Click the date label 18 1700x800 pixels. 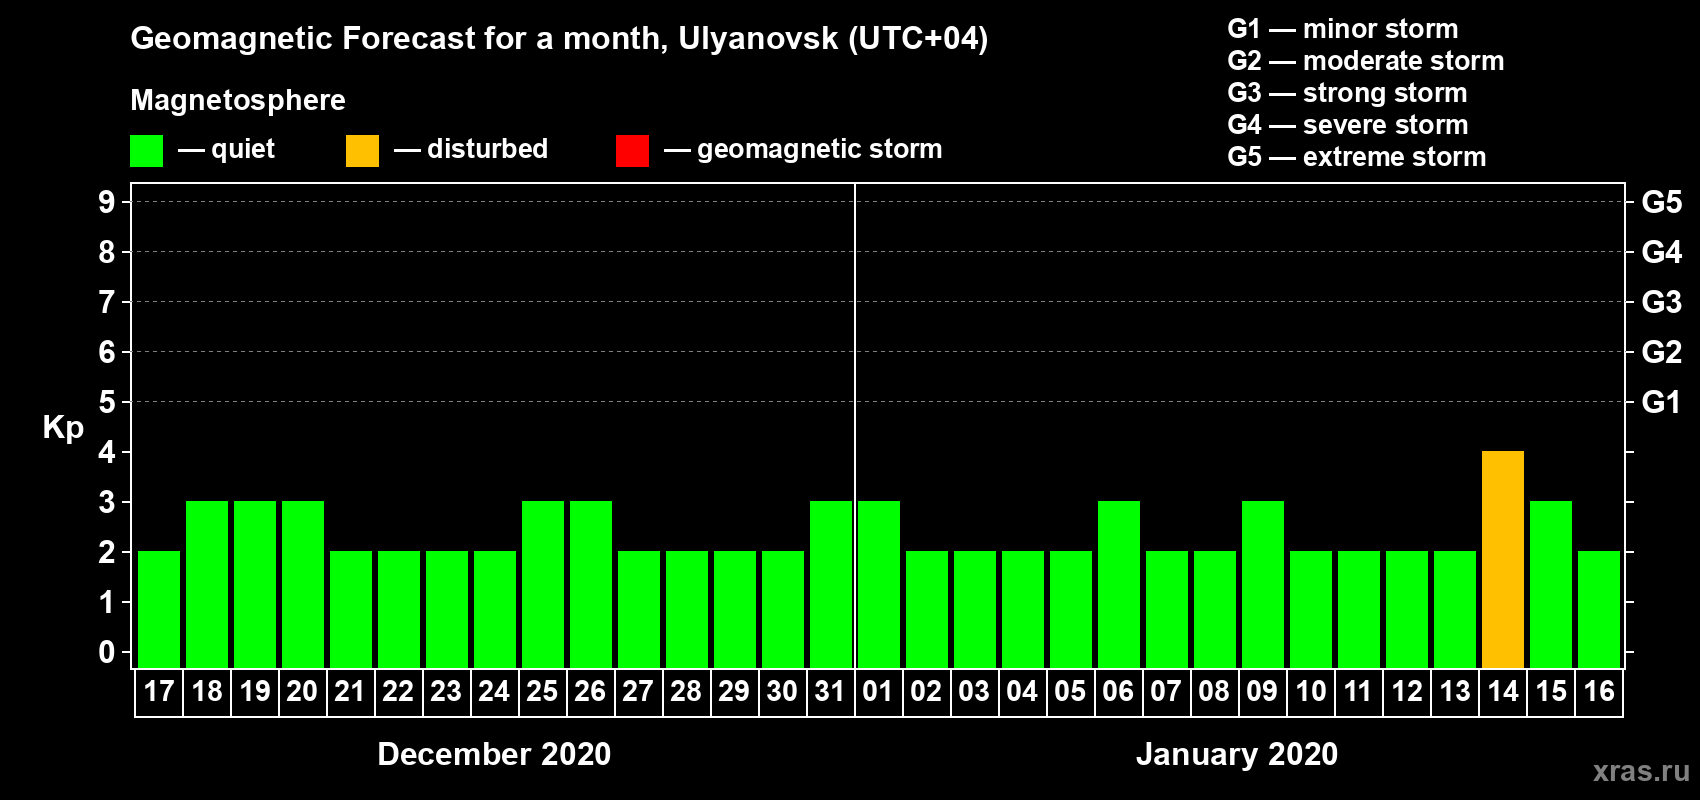(207, 692)
